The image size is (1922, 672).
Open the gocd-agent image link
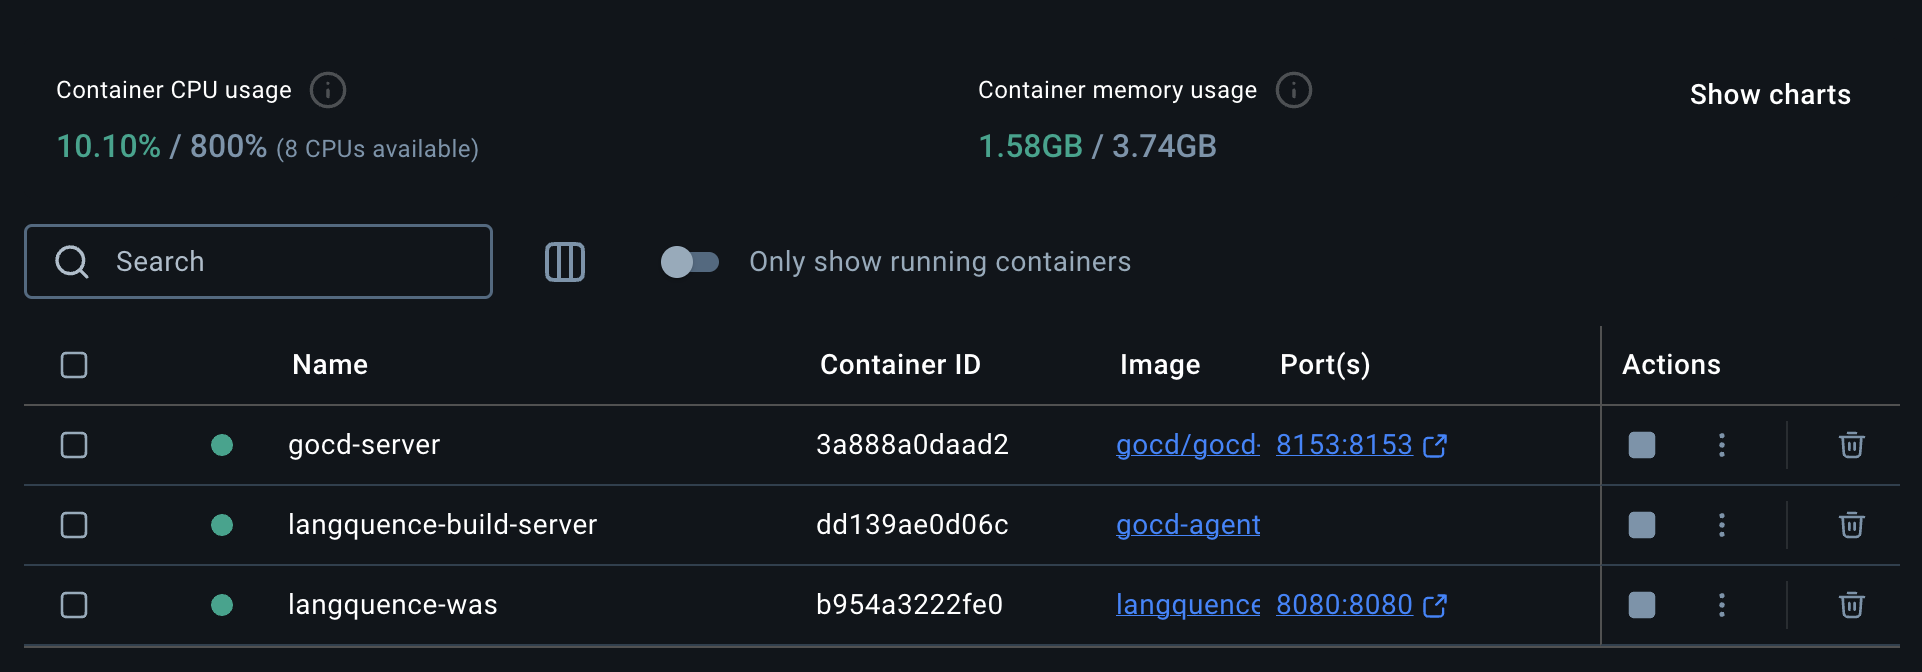(x=1188, y=525)
